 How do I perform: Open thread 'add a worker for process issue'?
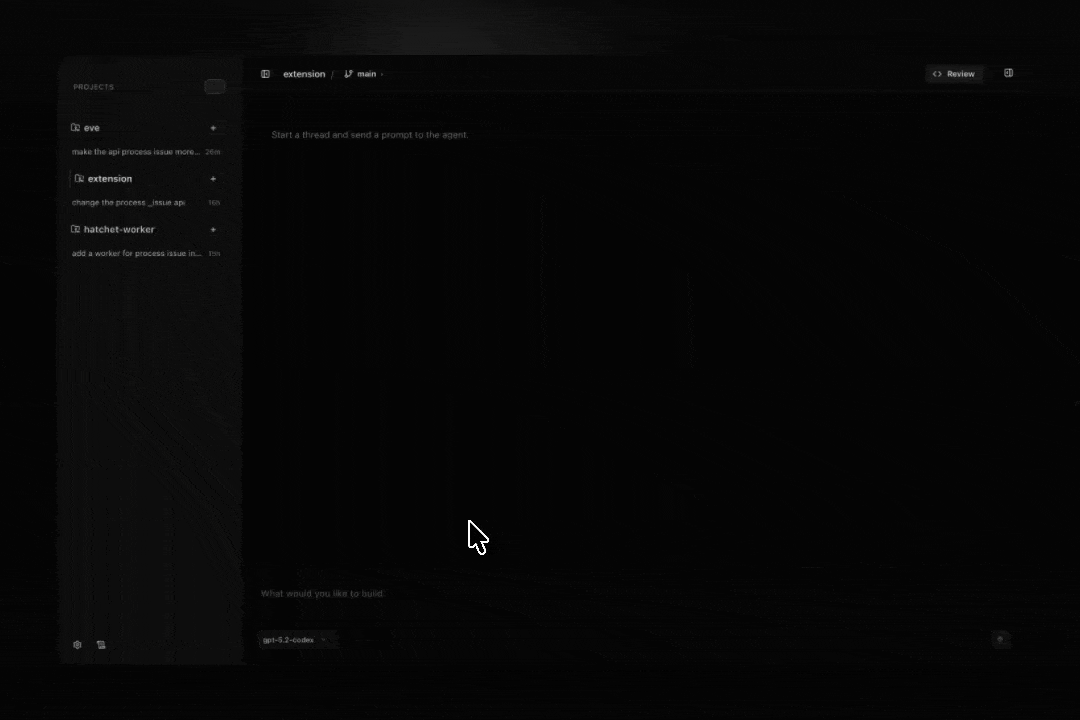coord(136,254)
